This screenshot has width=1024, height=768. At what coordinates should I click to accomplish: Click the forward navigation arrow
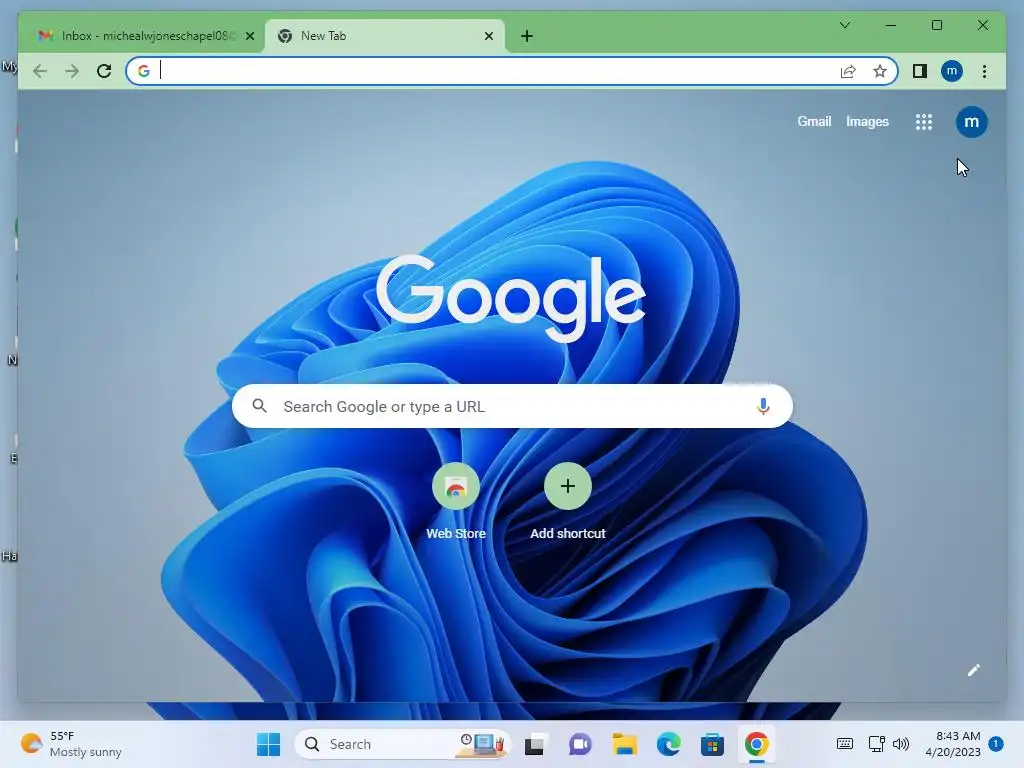[72, 71]
